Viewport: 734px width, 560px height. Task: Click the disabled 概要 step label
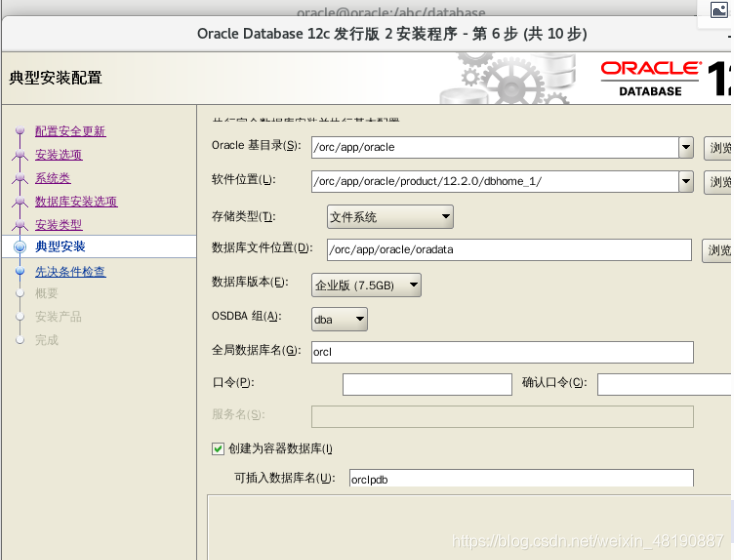point(46,294)
